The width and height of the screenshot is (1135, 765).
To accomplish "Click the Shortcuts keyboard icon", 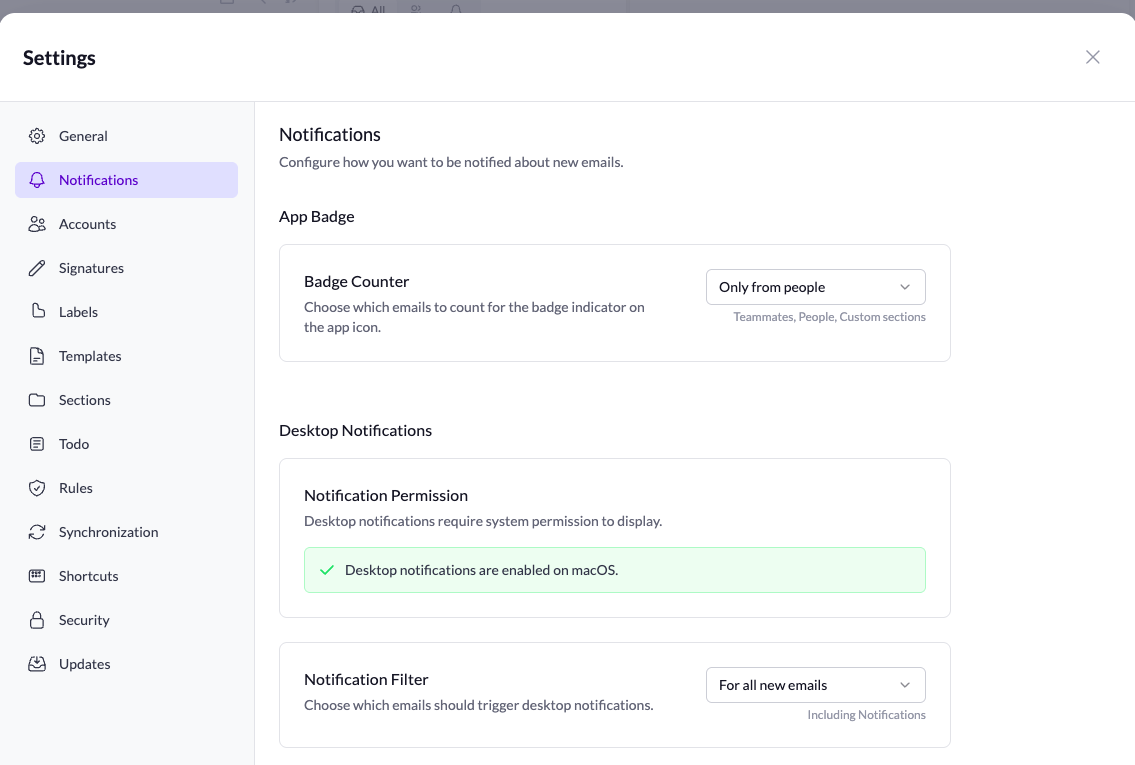I will (x=37, y=576).
